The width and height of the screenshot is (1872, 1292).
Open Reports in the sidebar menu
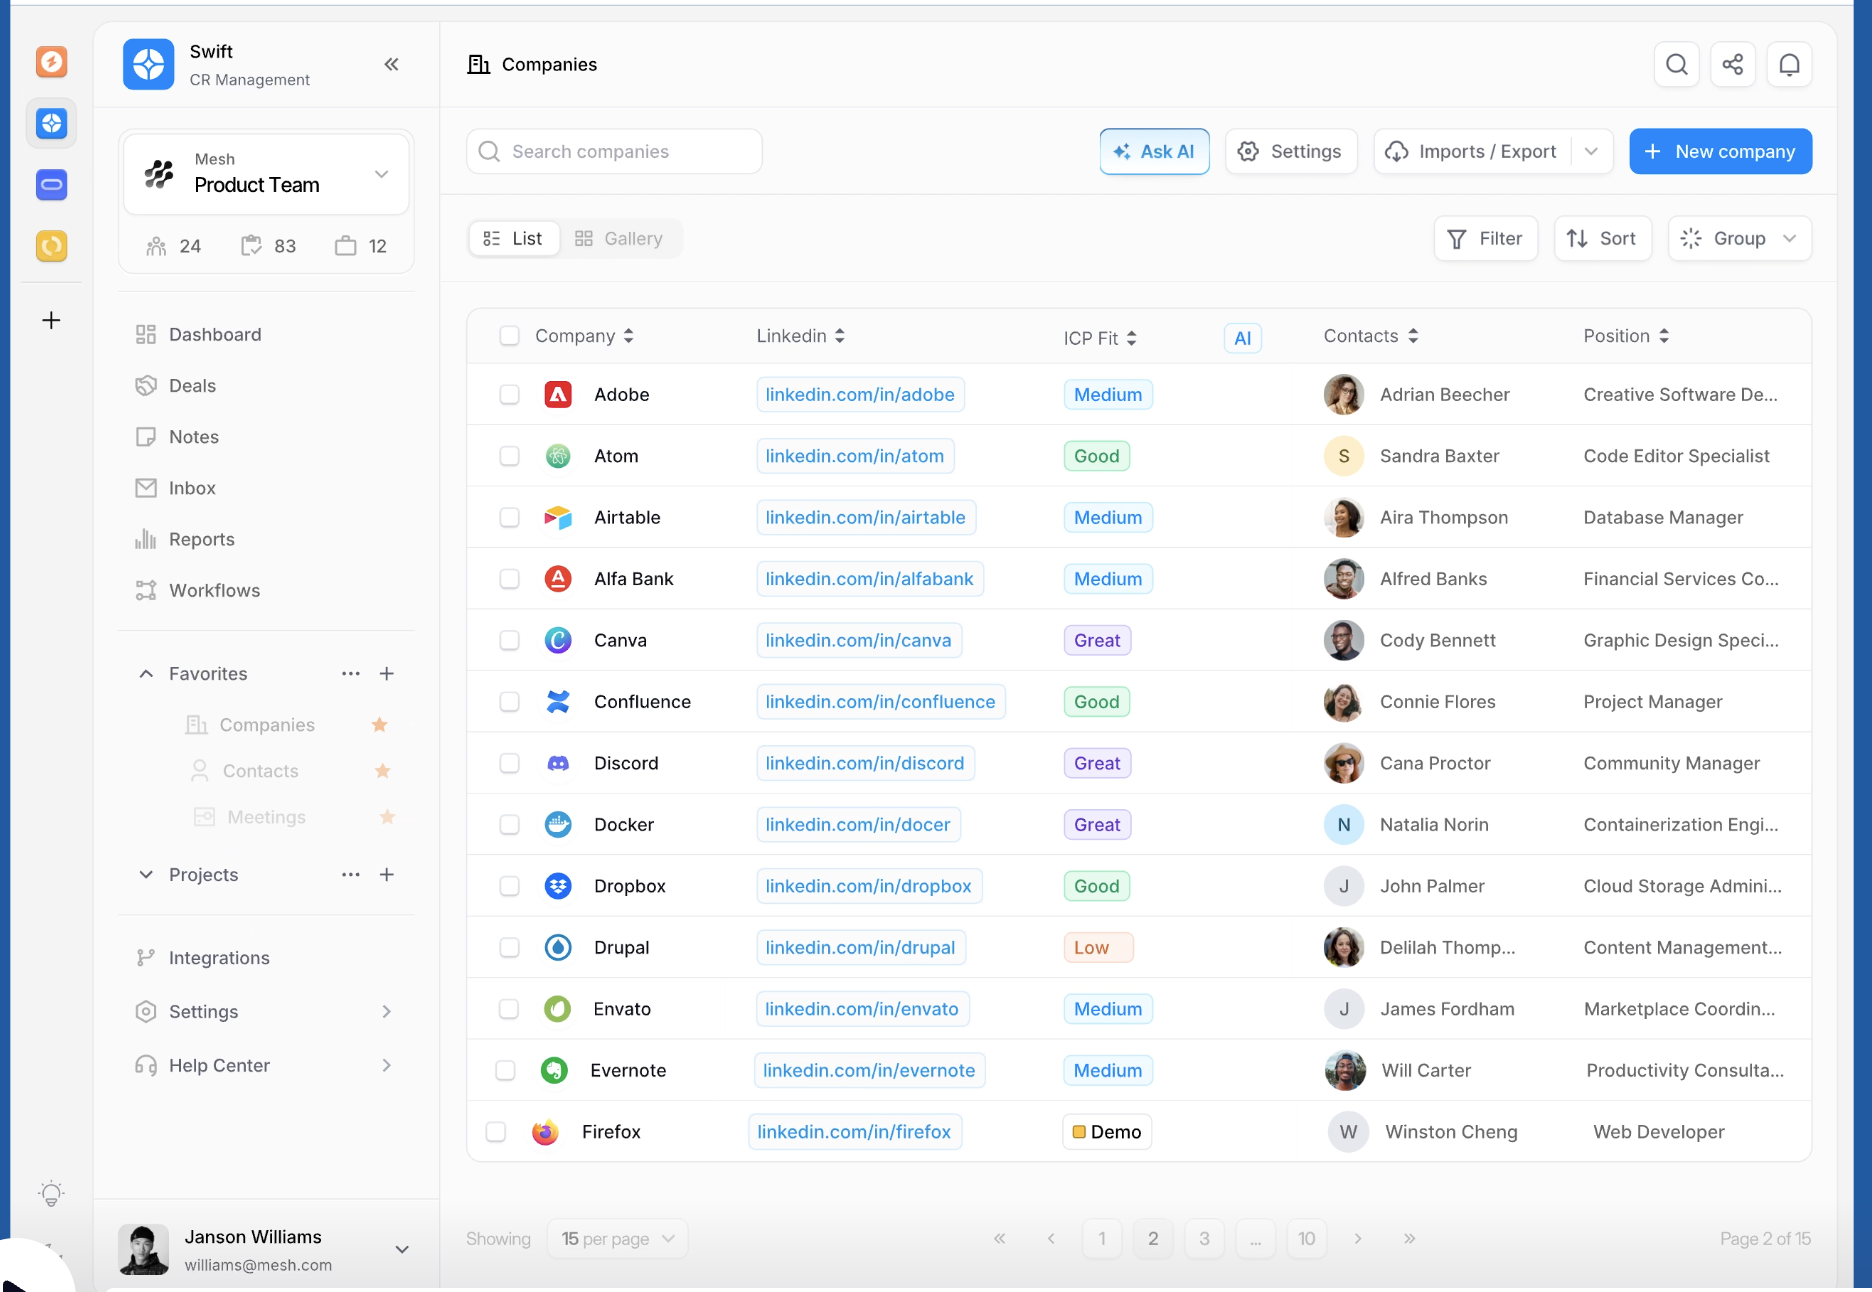[201, 540]
